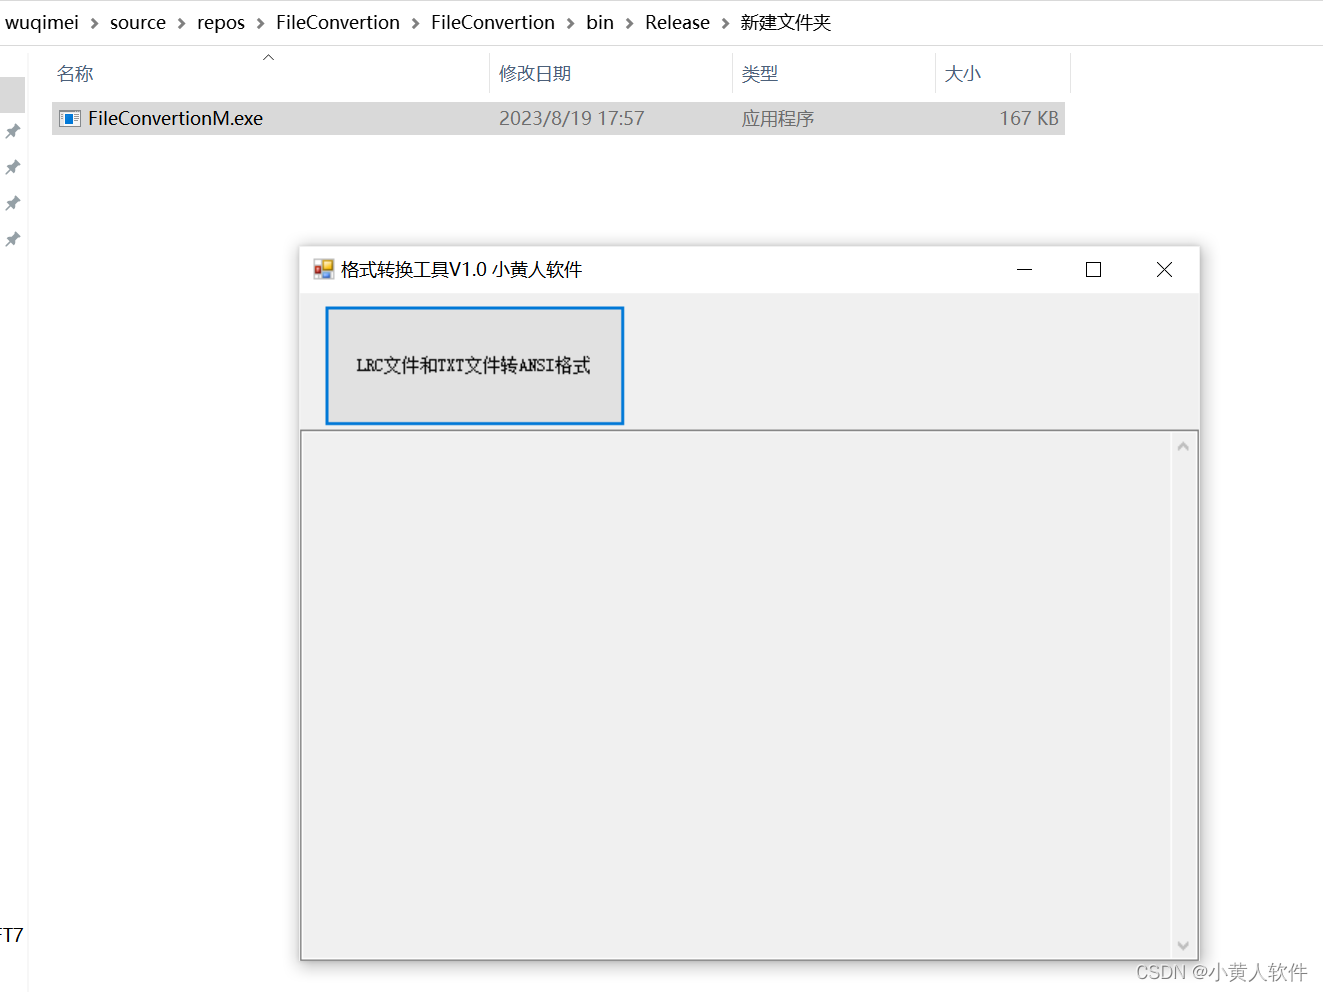Click the 类型 column header
This screenshot has width=1323, height=992.
[x=760, y=73]
